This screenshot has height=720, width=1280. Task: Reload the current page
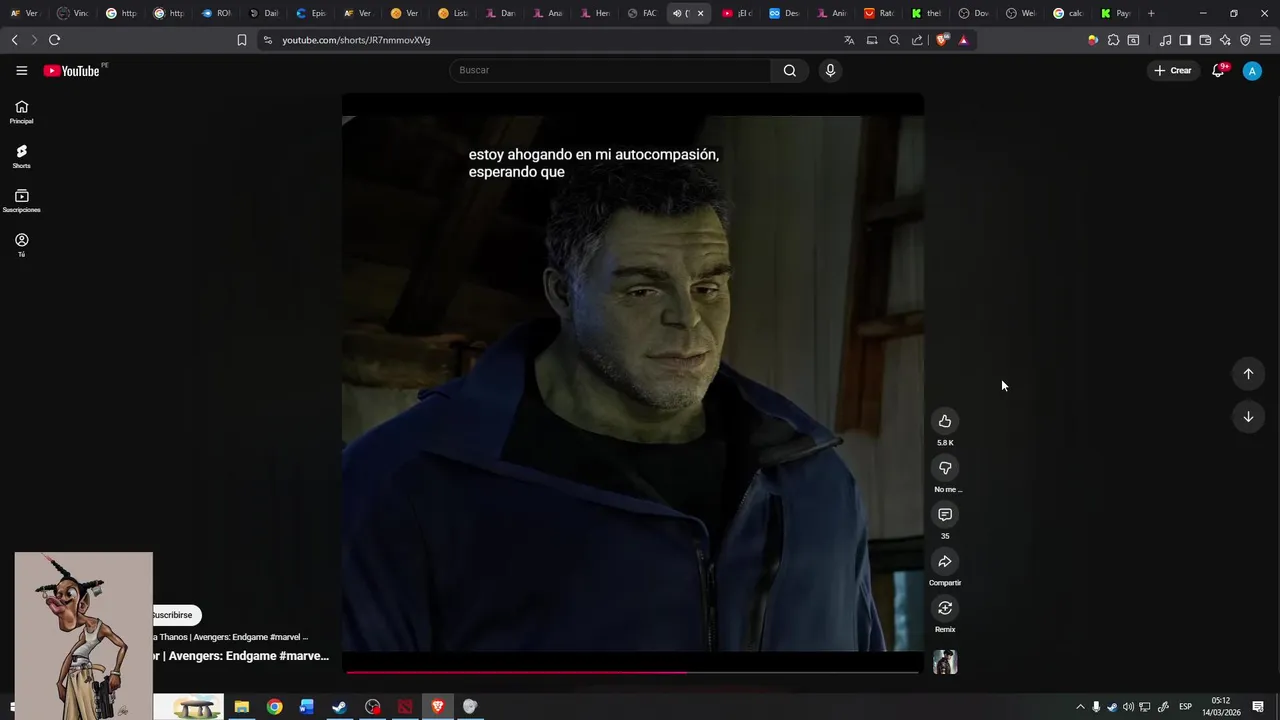pyautogui.click(x=54, y=40)
